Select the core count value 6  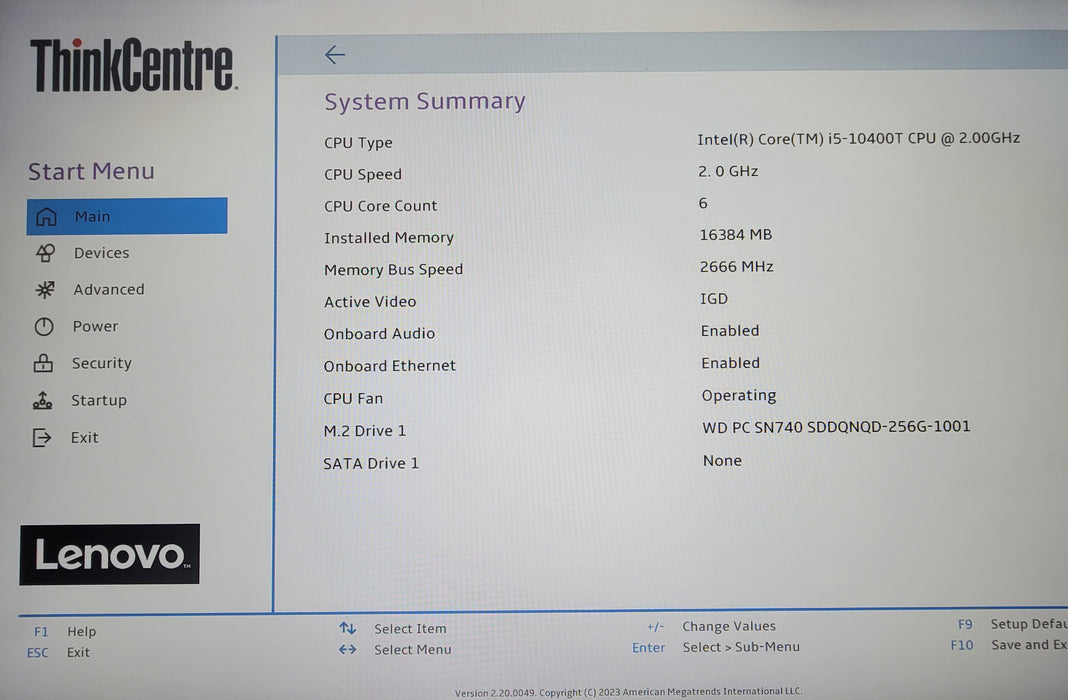click(x=703, y=203)
